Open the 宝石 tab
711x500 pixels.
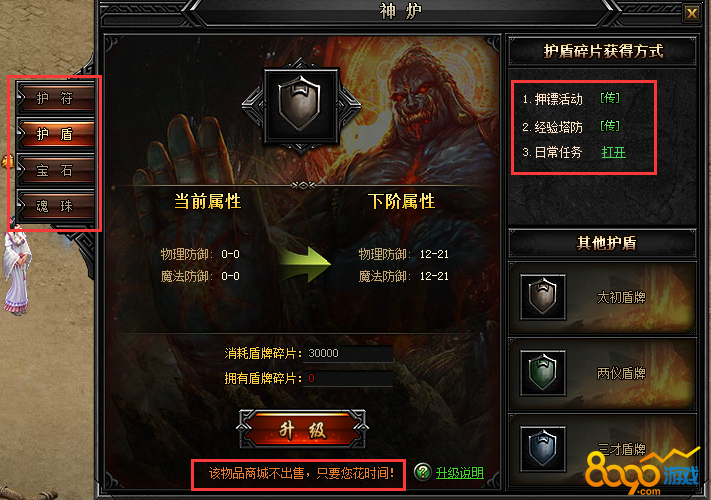(55, 170)
